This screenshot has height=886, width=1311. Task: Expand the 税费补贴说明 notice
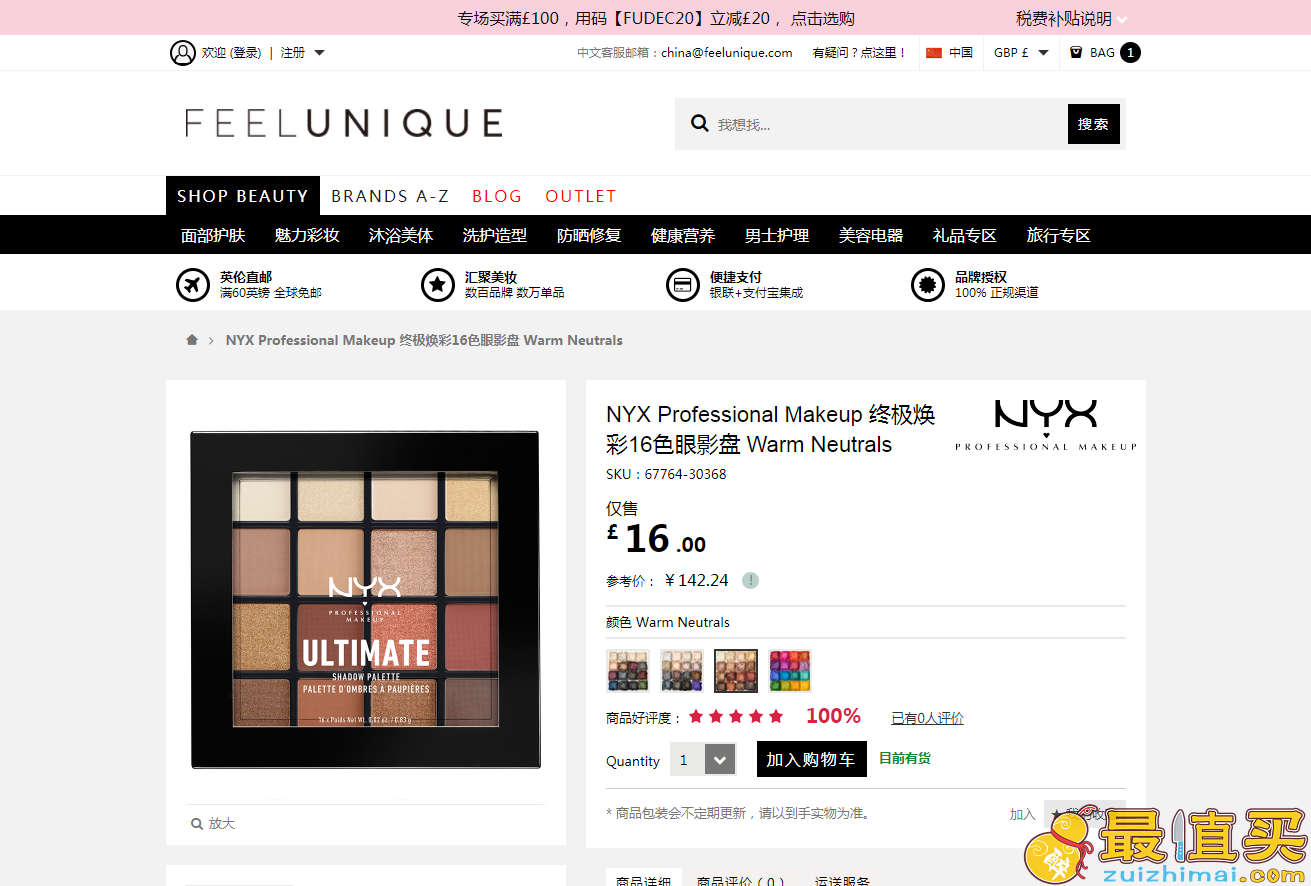[1071, 18]
